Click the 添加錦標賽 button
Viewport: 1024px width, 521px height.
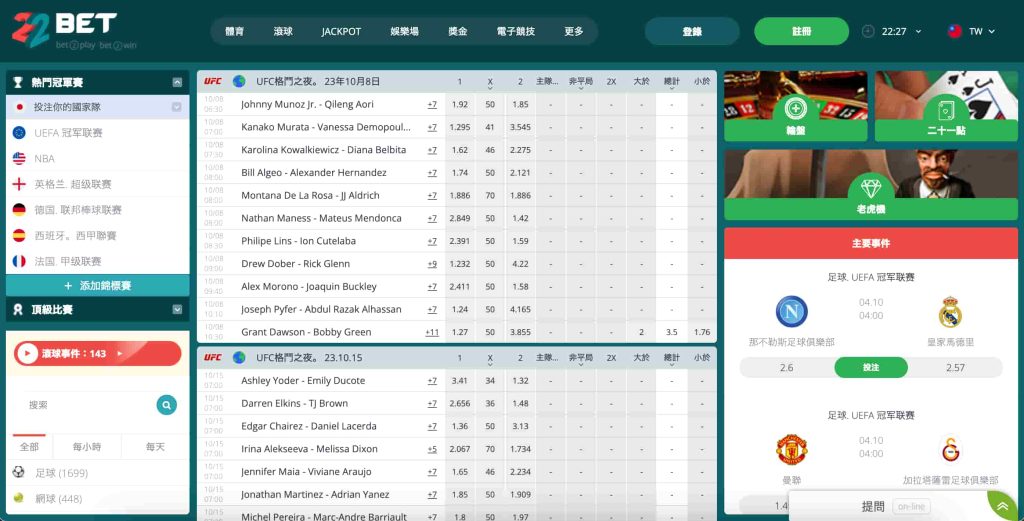tap(97, 285)
